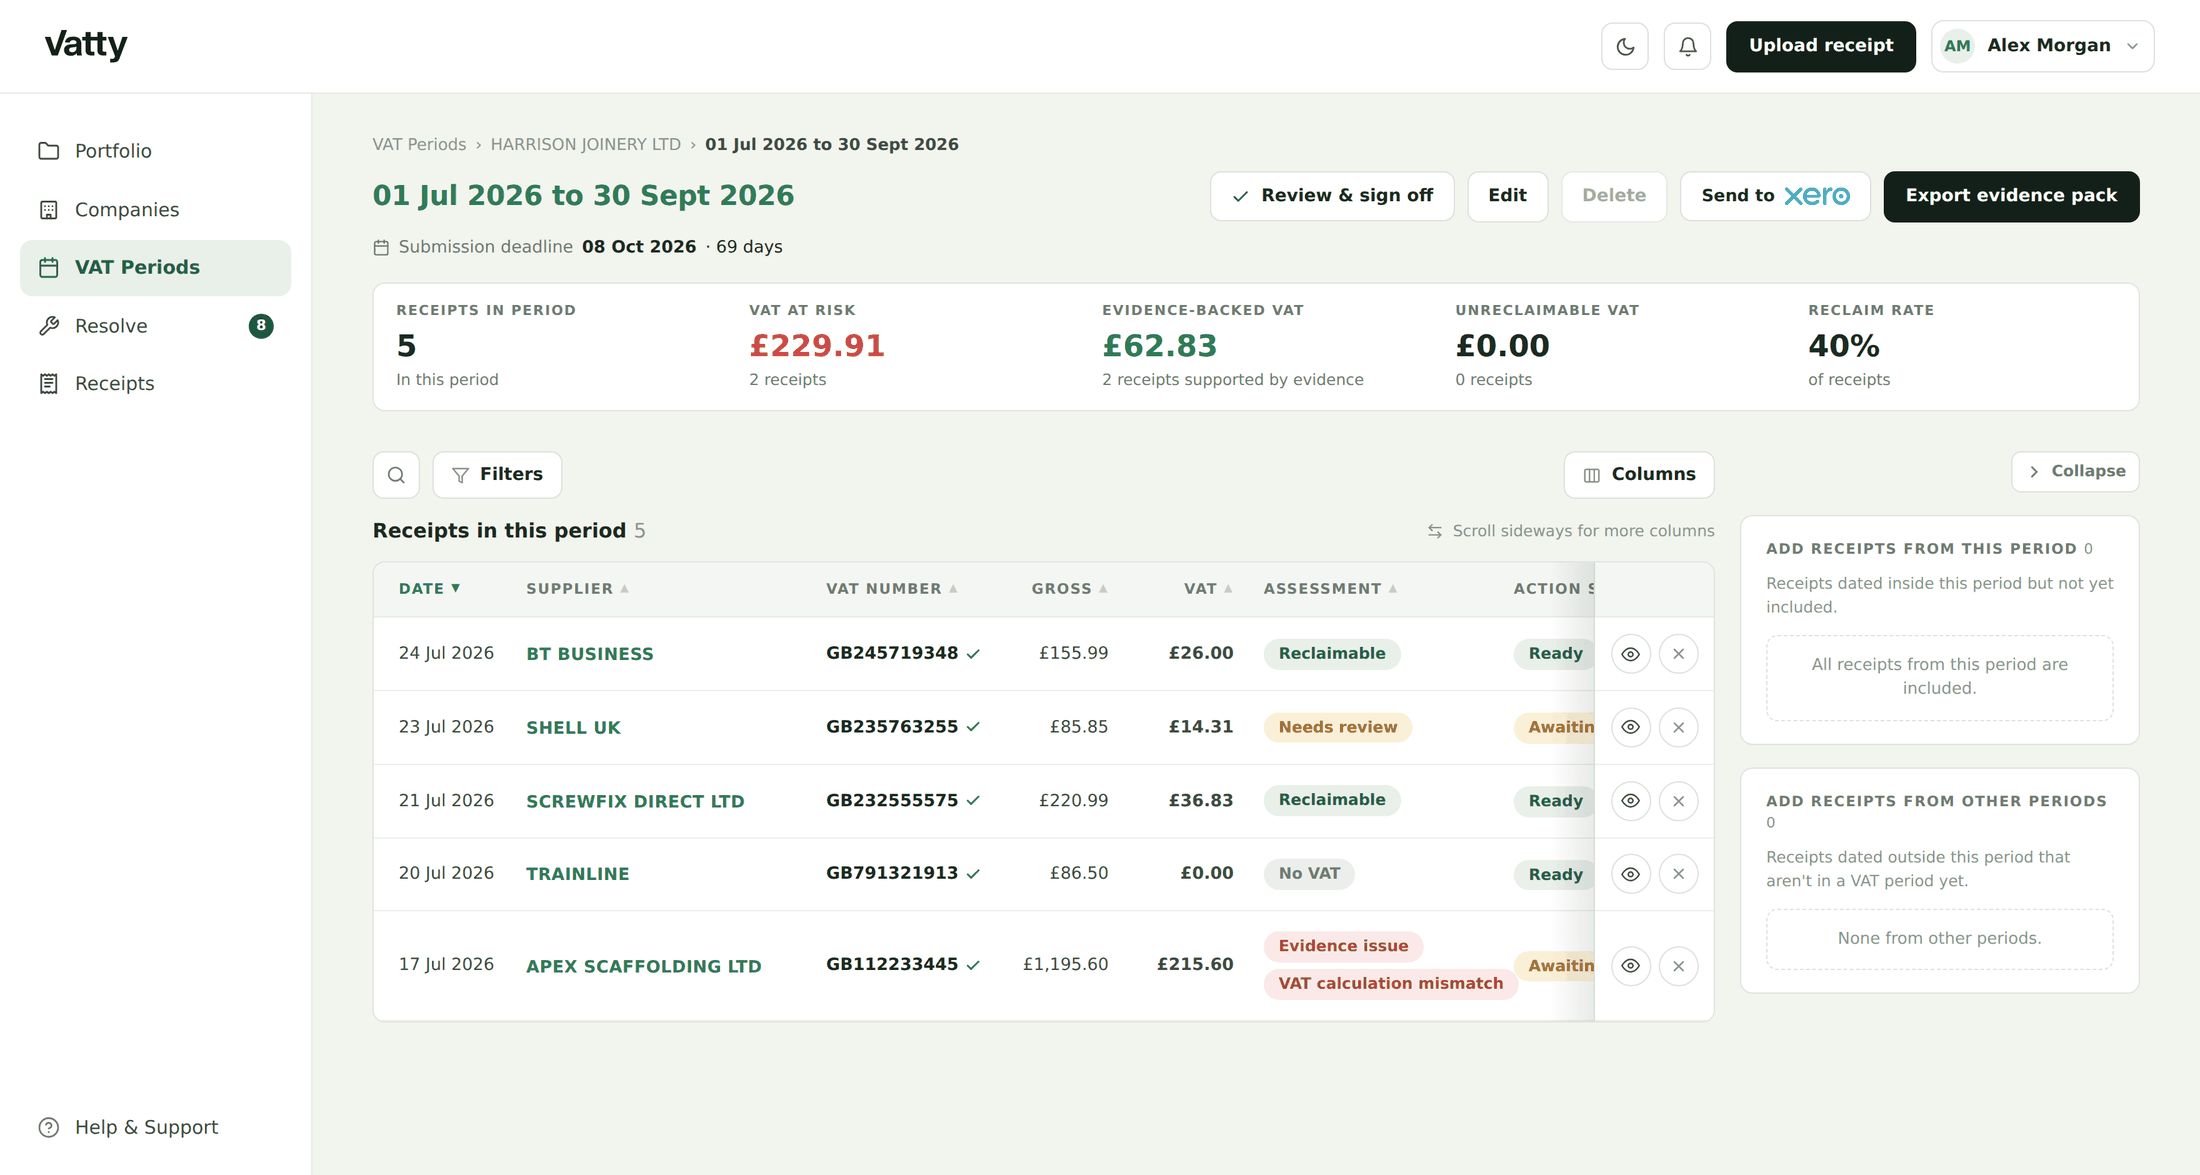2200x1175 pixels.
Task: Open Receipts in the sidebar
Action: pyautogui.click(x=155, y=384)
